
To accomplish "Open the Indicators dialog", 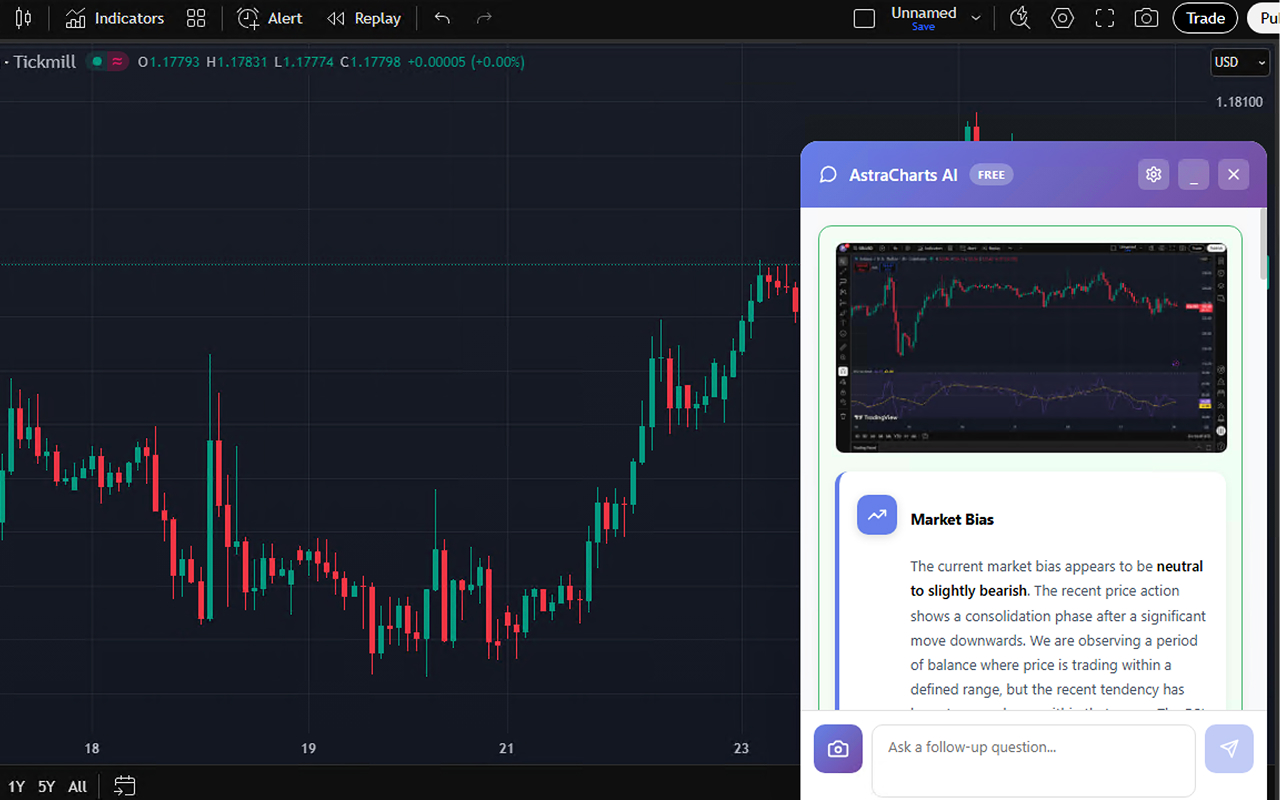I will coord(115,18).
